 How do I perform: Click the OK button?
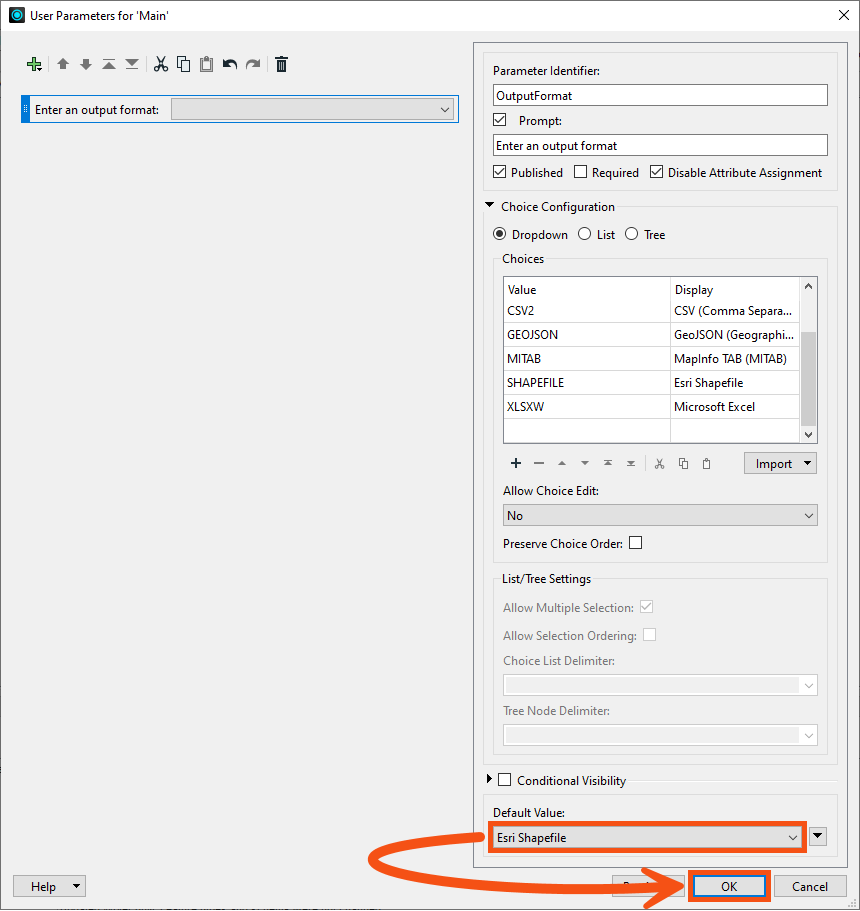729,886
